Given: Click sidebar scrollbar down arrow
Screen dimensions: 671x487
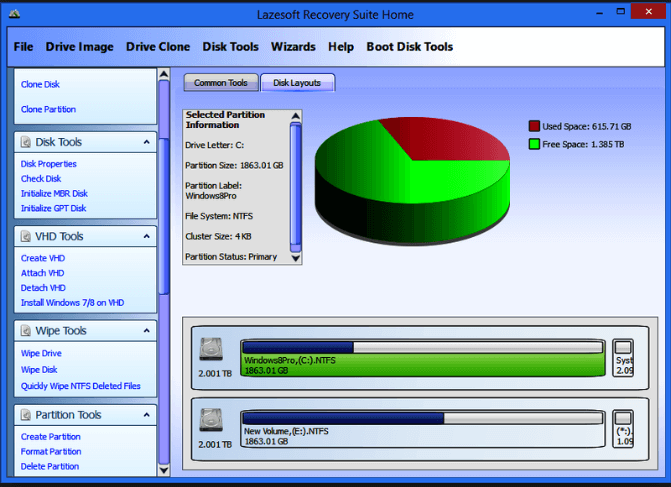Looking at the screenshot, I should [163, 470].
